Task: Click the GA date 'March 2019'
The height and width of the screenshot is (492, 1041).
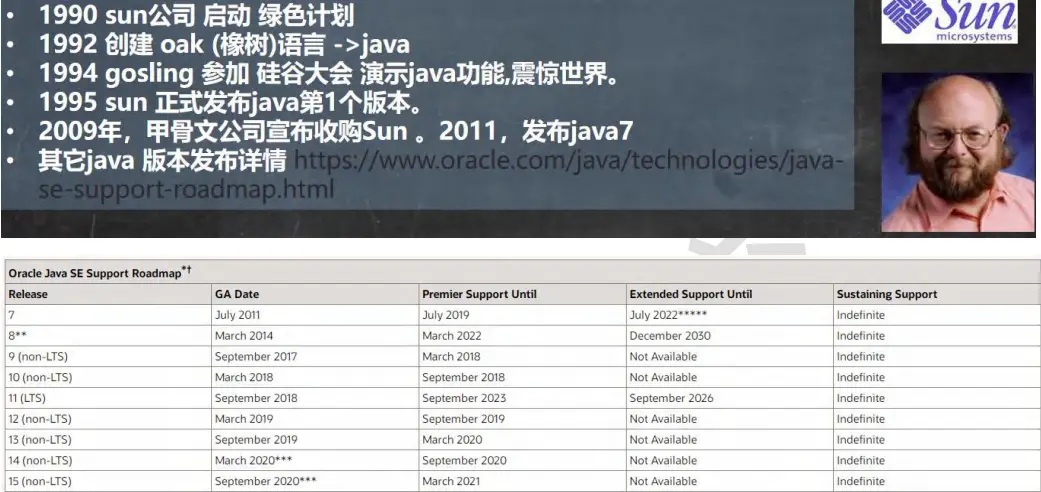Action: (244, 419)
